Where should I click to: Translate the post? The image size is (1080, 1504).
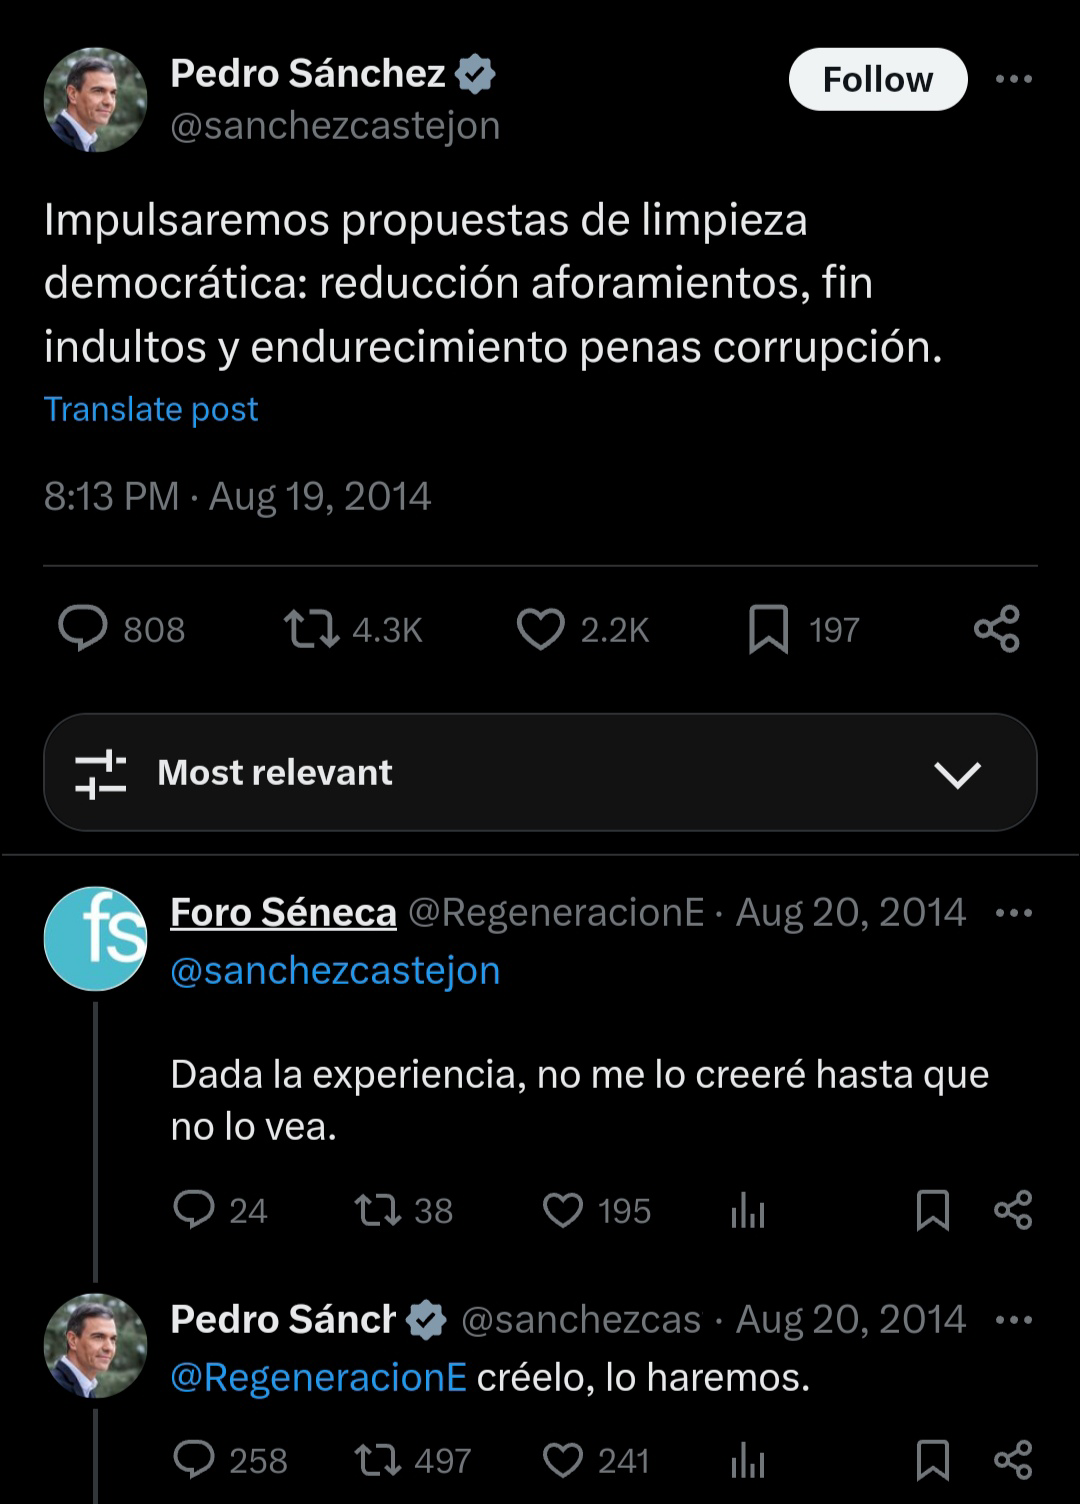(x=151, y=409)
